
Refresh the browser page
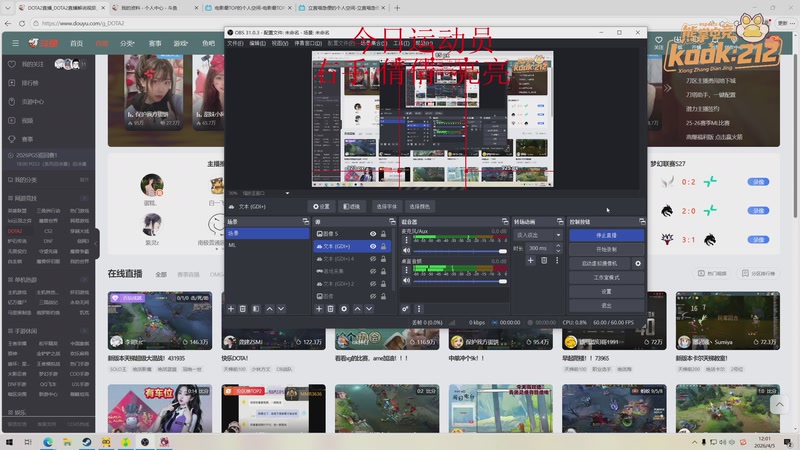(21, 23)
